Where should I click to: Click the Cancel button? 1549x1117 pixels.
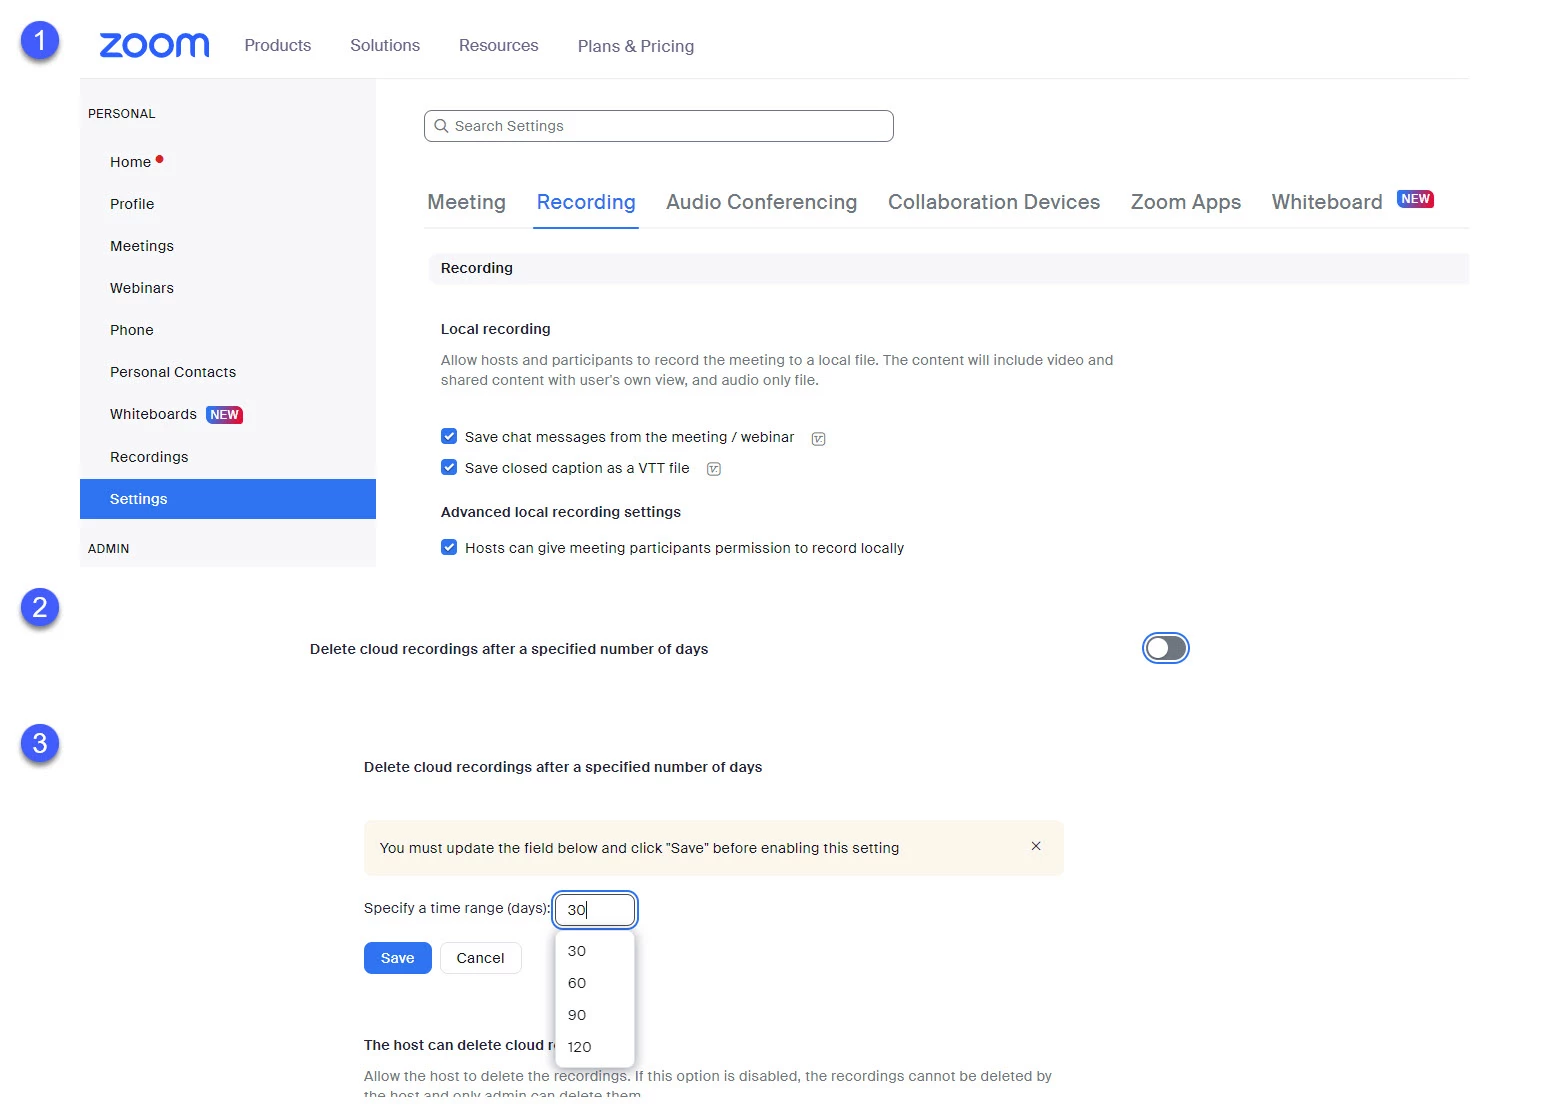tap(481, 958)
